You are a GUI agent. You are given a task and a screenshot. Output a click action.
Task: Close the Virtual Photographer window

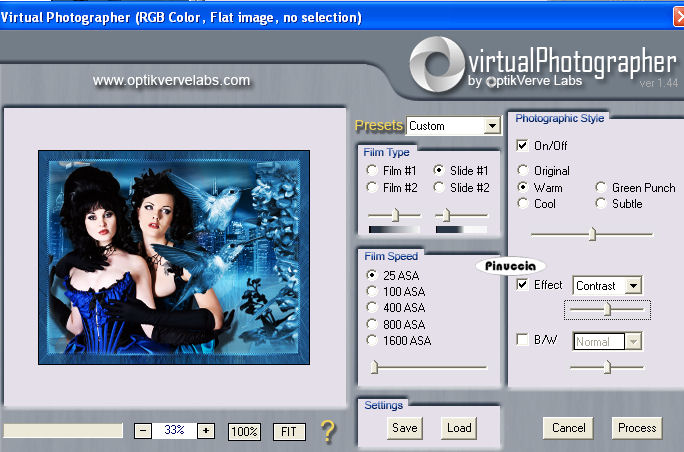679,17
